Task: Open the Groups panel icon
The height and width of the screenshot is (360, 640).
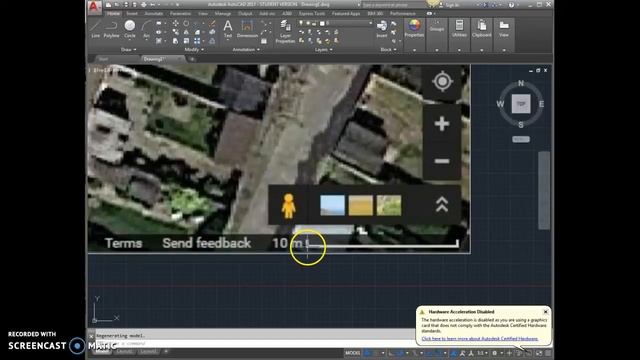Action: [x=436, y=27]
